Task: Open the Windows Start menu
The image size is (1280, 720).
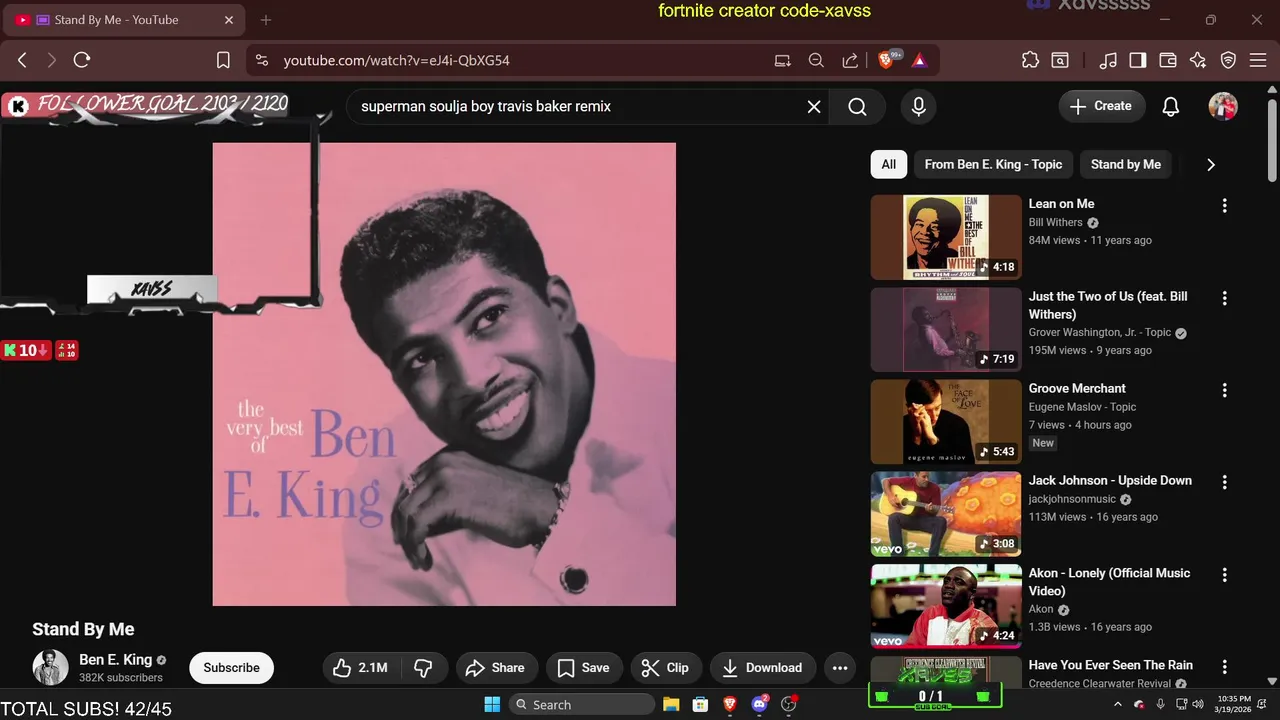Action: click(492, 705)
